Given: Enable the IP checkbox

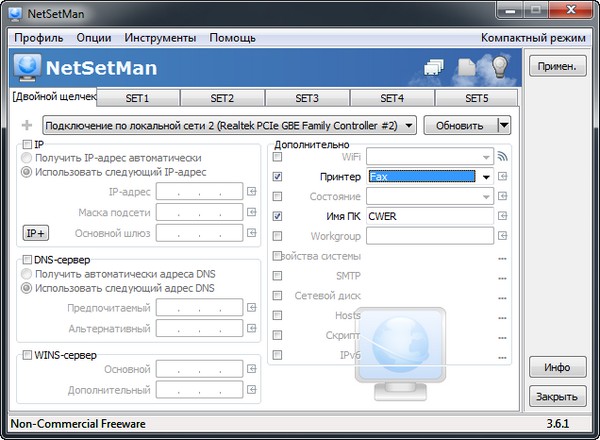Looking at the screenshot, I should [27, 145].
